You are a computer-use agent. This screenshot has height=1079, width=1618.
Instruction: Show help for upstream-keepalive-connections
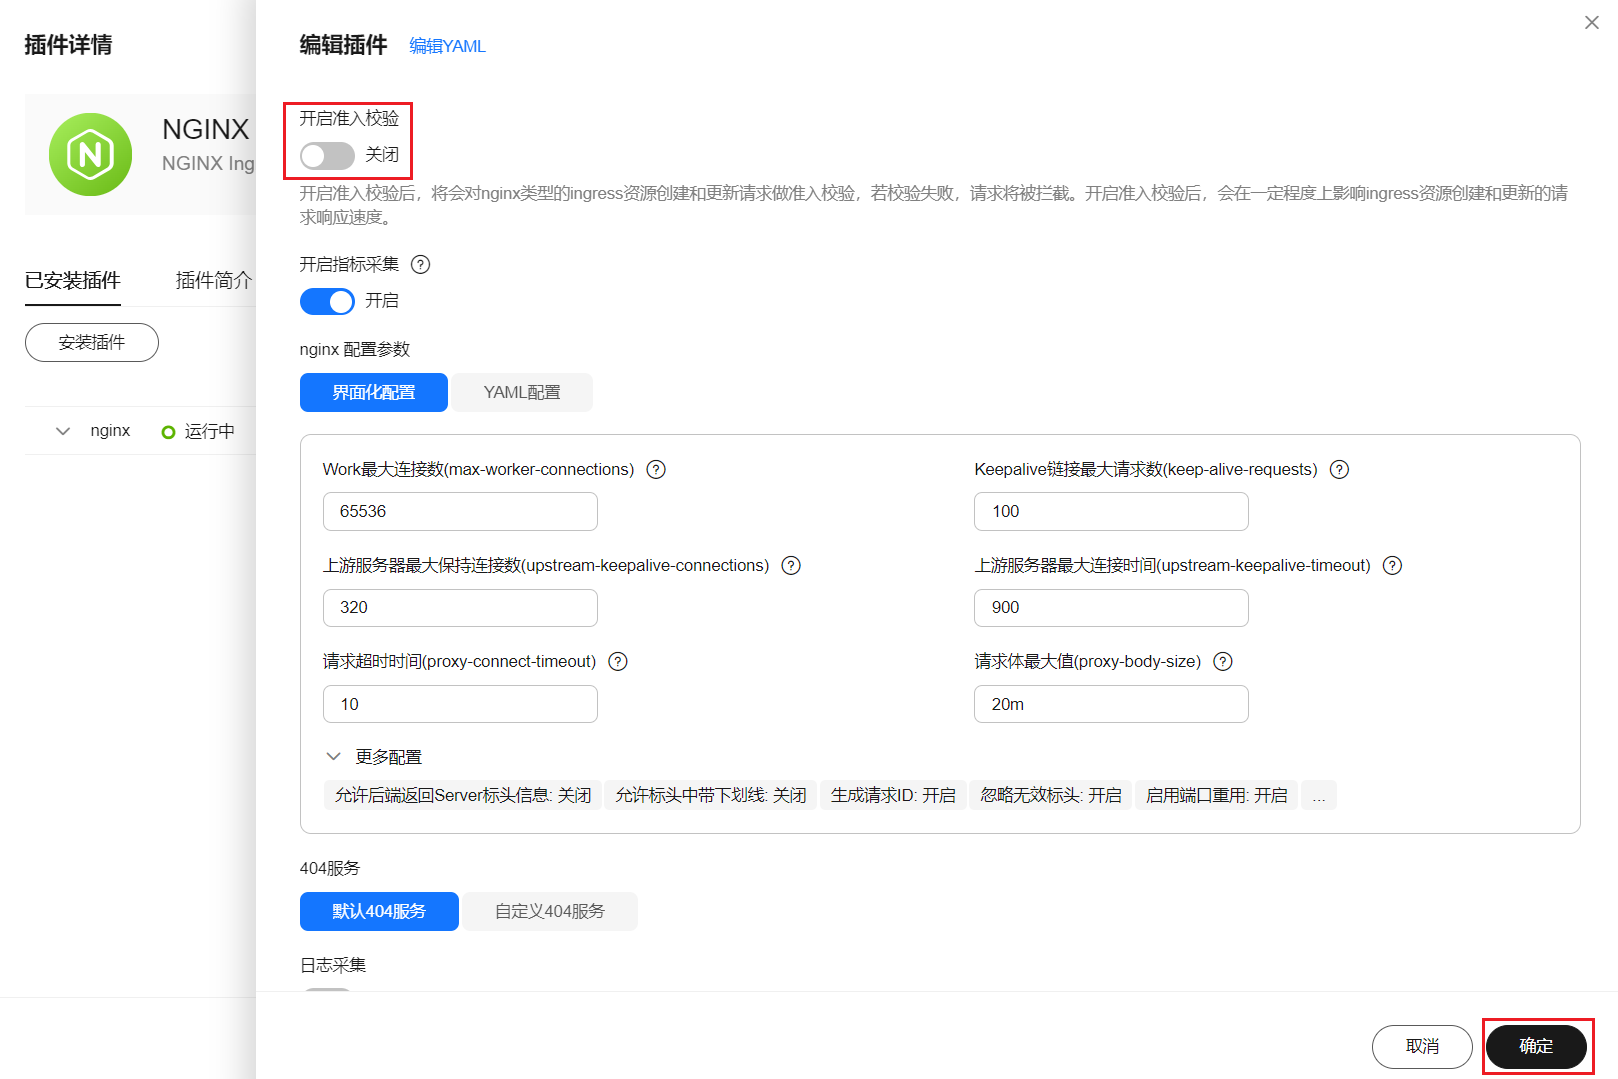point(791,566)
